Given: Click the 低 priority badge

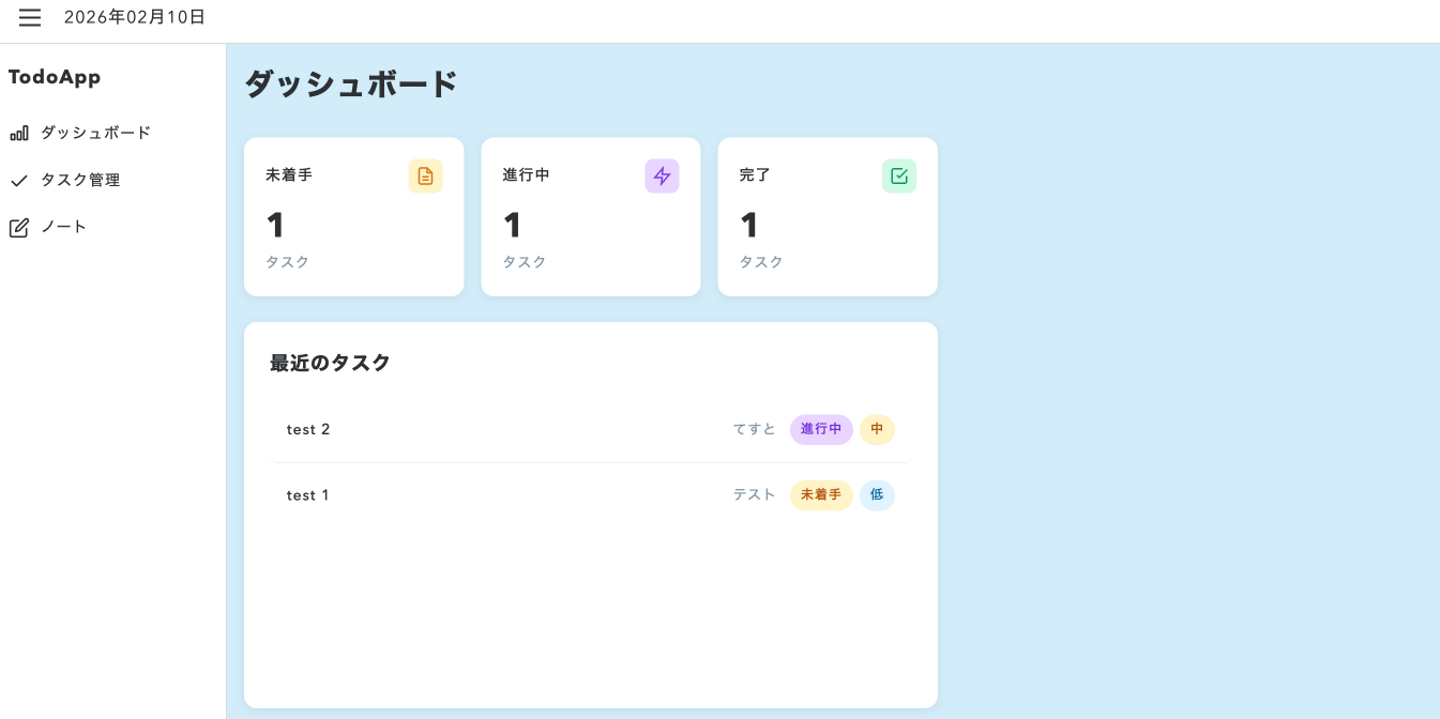Looking at the screenshot, I should coord(877,496).
